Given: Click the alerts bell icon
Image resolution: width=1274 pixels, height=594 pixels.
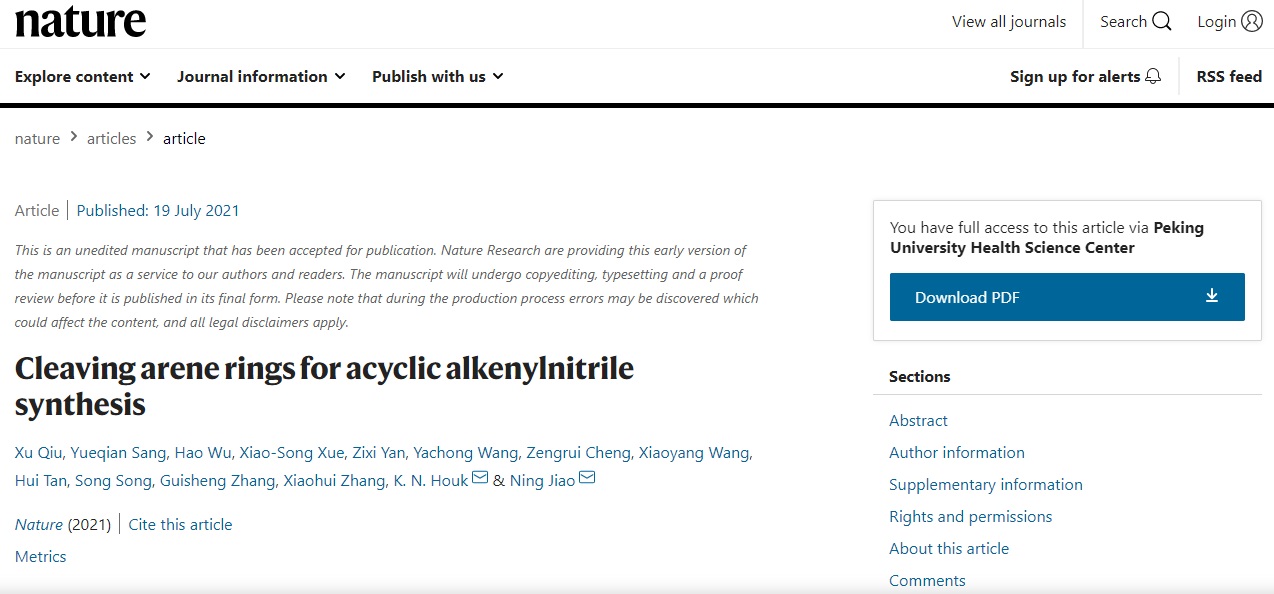Looking at the screenshot, I should click(1153, 77).
